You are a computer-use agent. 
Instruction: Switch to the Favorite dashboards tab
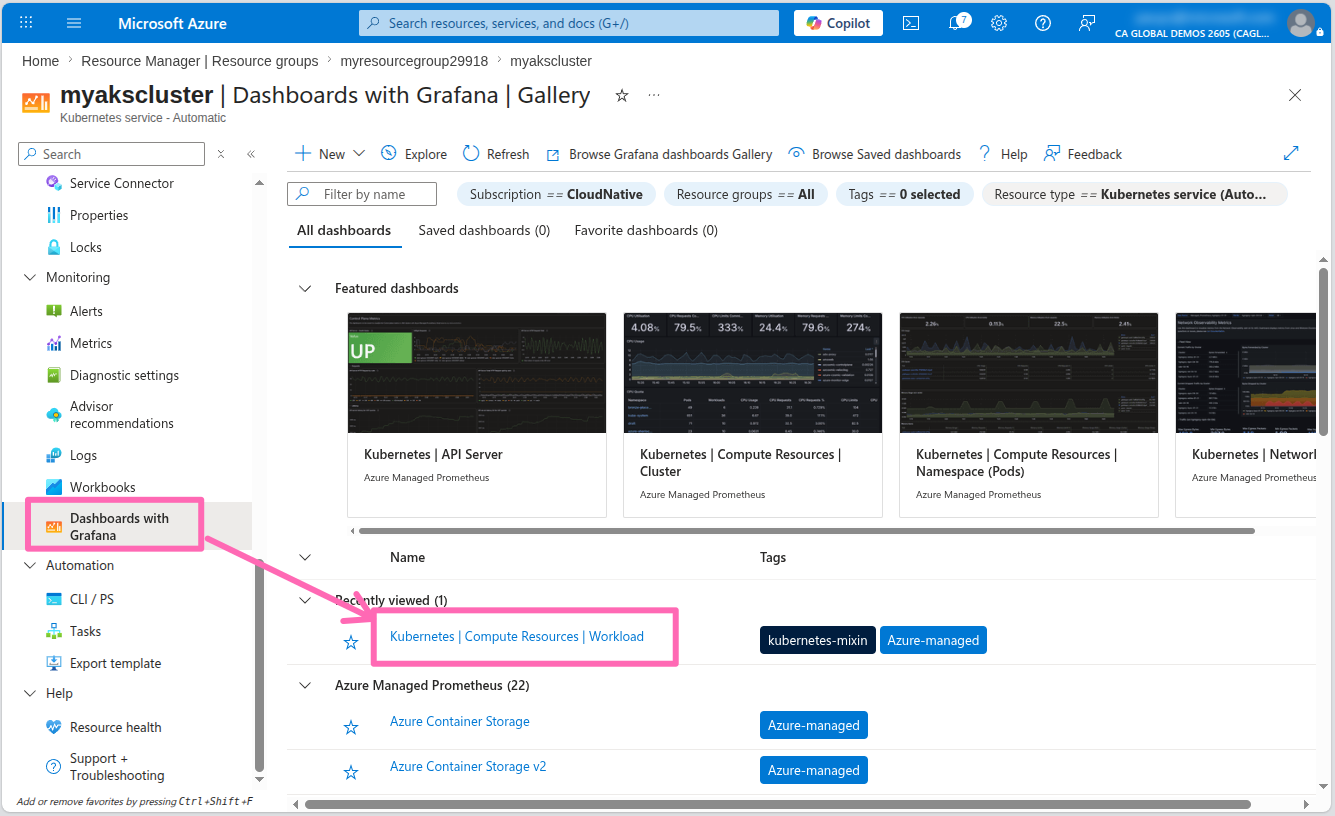click(x=646, y=231)
